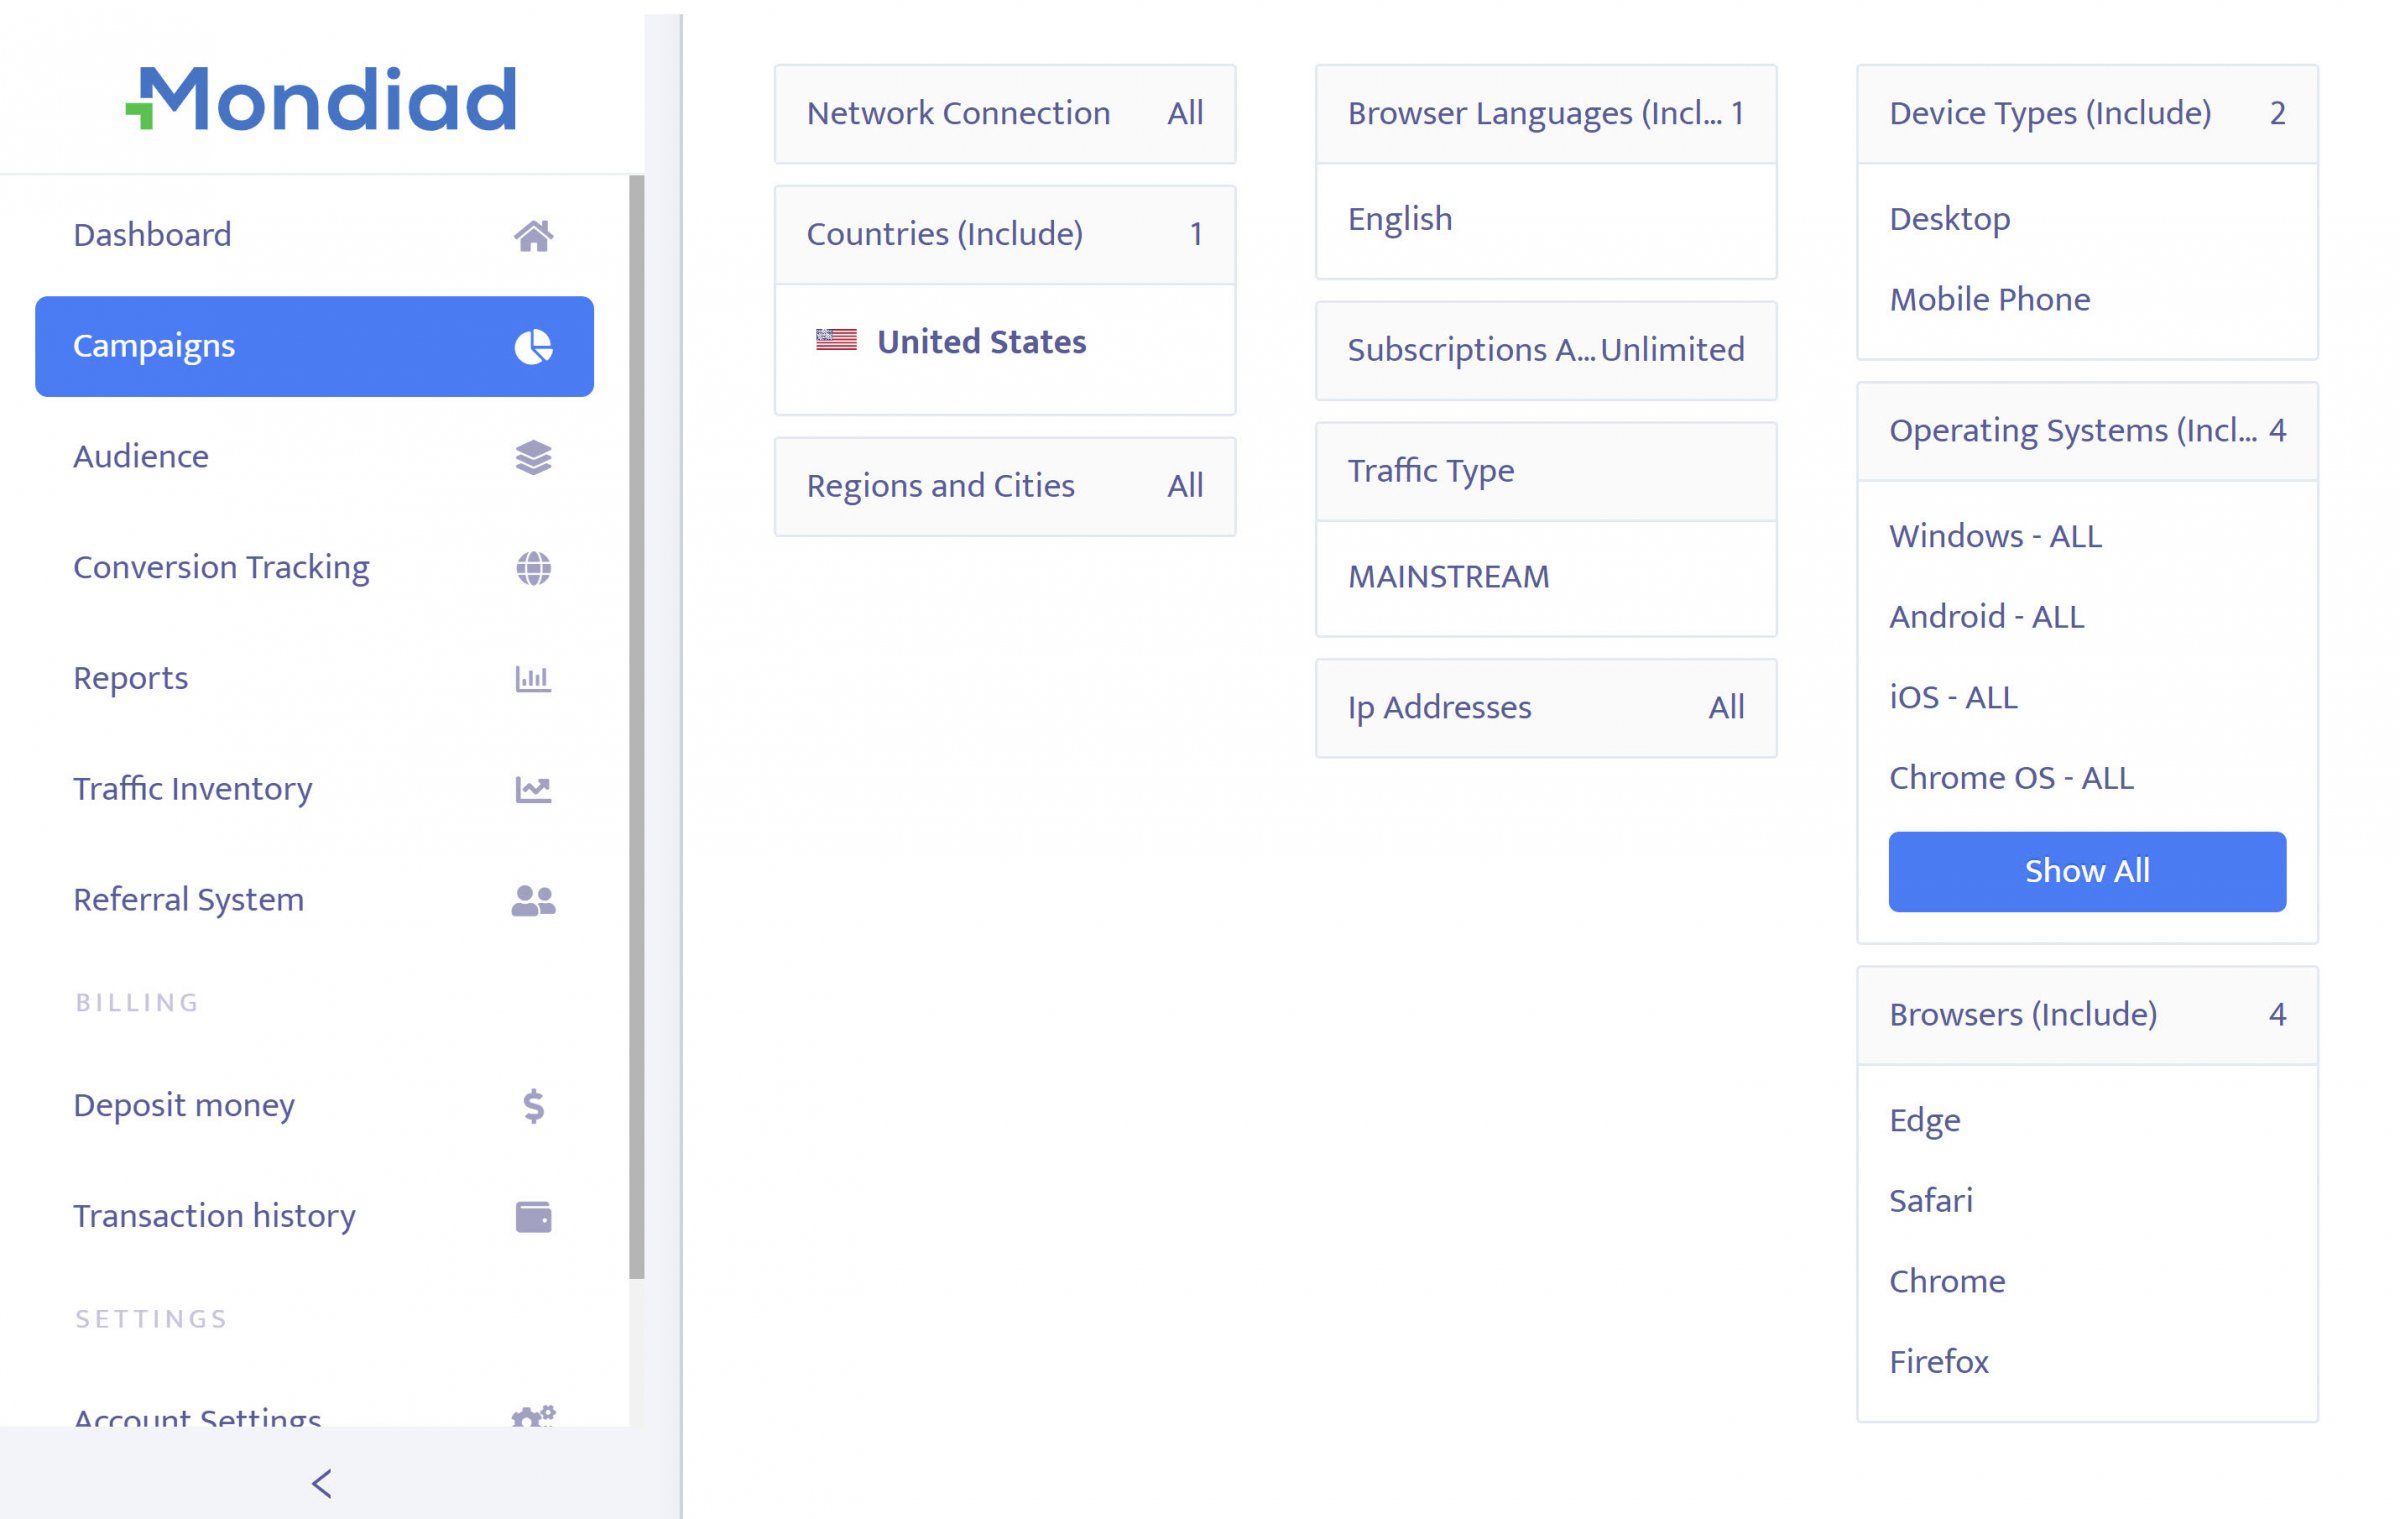Open Deposit money page
This screenshot has height=1519, width=2400.
tap(314, 1106)
